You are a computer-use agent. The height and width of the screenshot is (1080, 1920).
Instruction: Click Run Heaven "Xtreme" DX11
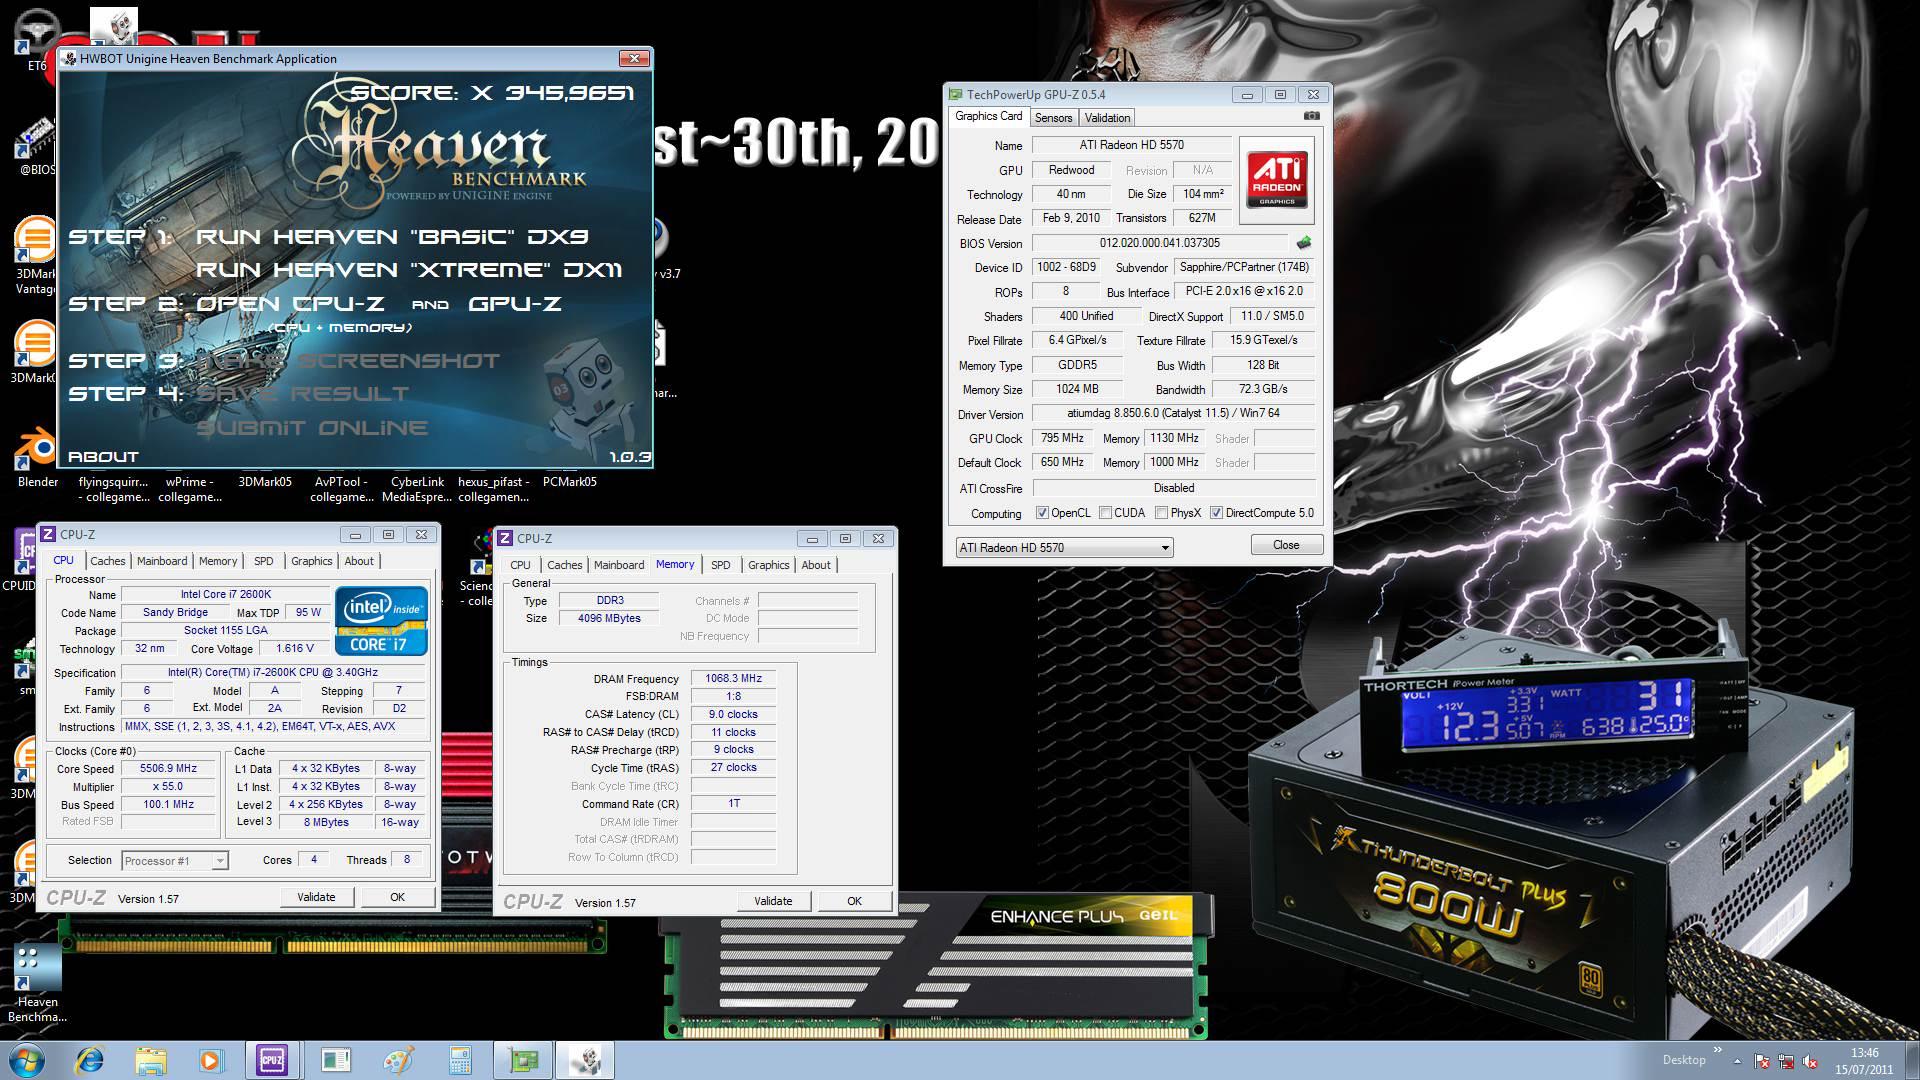[409, 270]
